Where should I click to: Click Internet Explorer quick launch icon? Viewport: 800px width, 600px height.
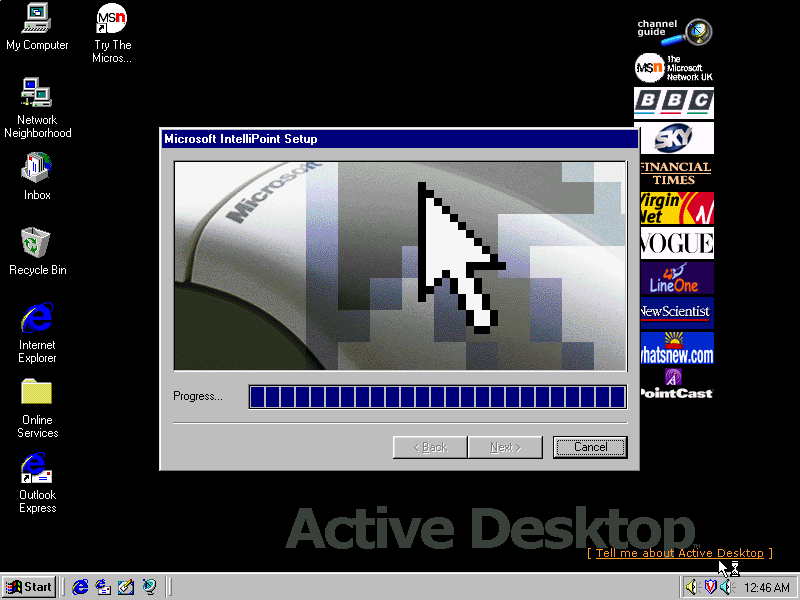point(81,587)
